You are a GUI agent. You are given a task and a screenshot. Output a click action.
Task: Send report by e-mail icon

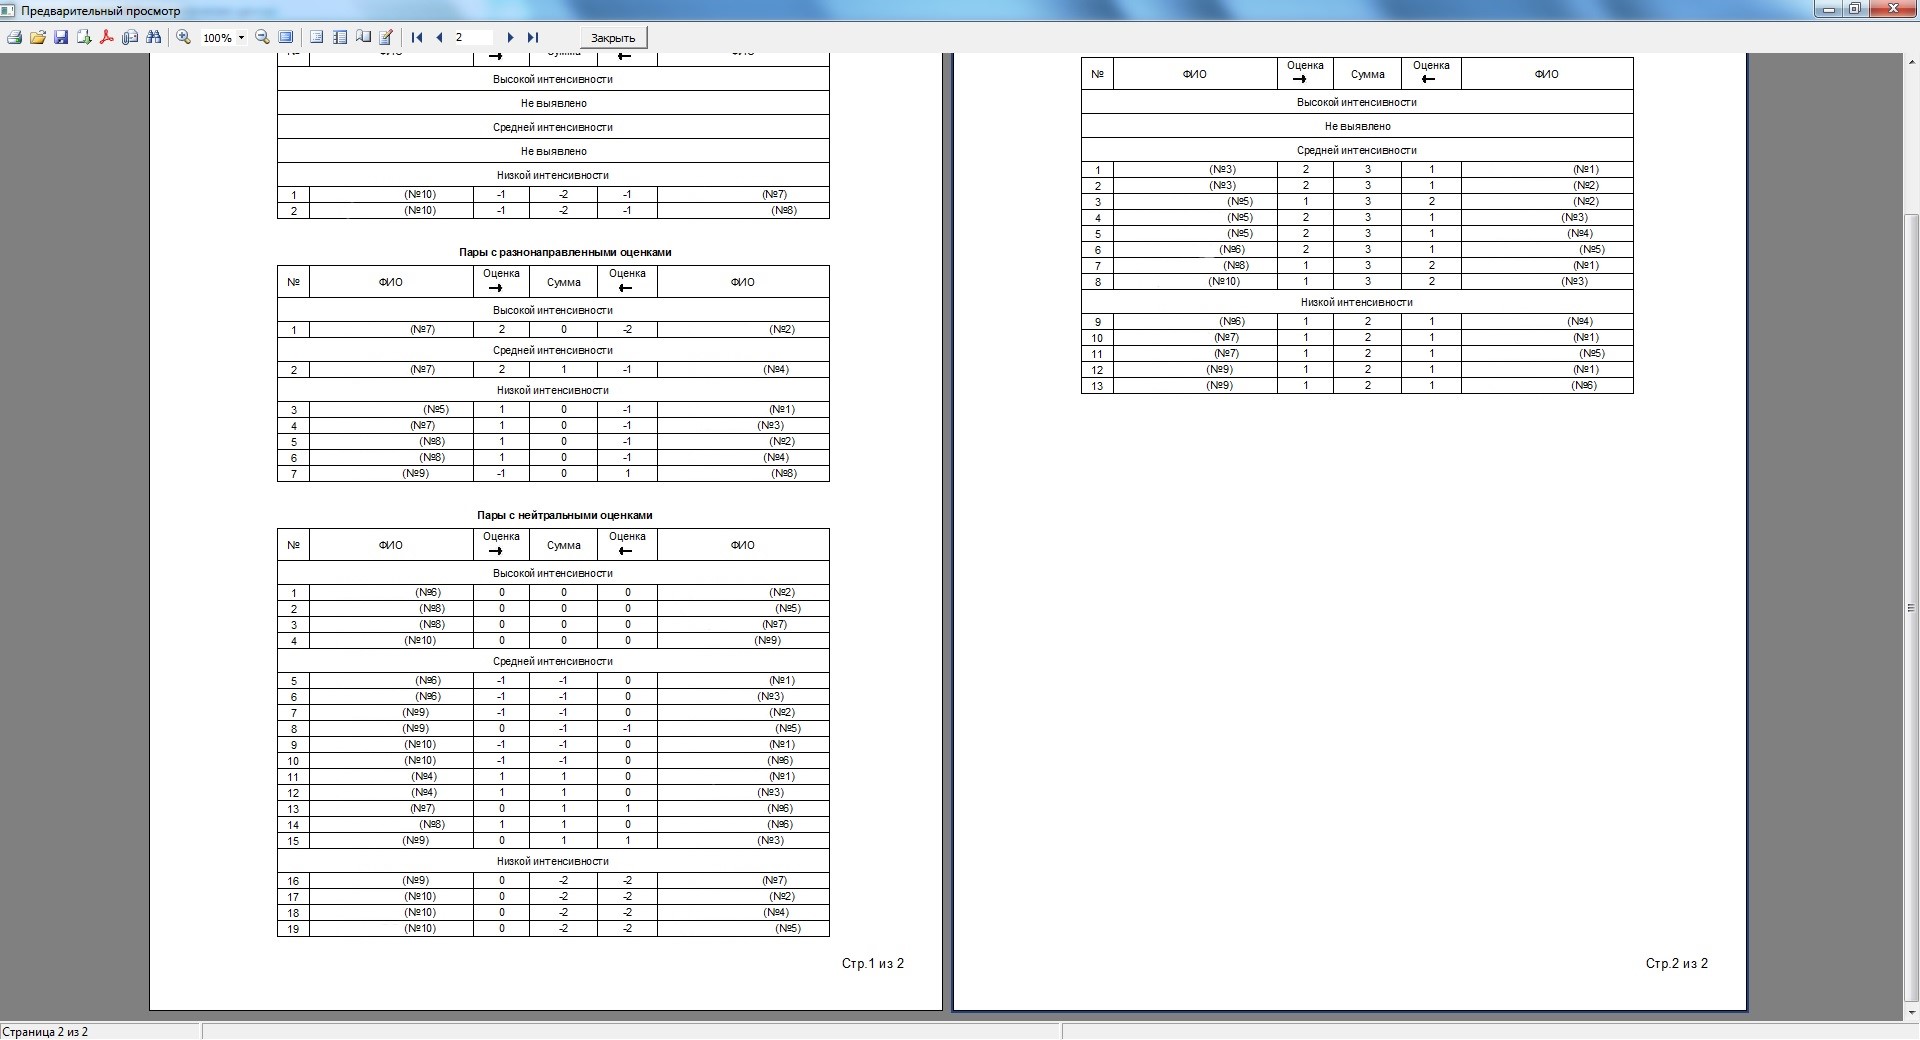tap(130, 38)
